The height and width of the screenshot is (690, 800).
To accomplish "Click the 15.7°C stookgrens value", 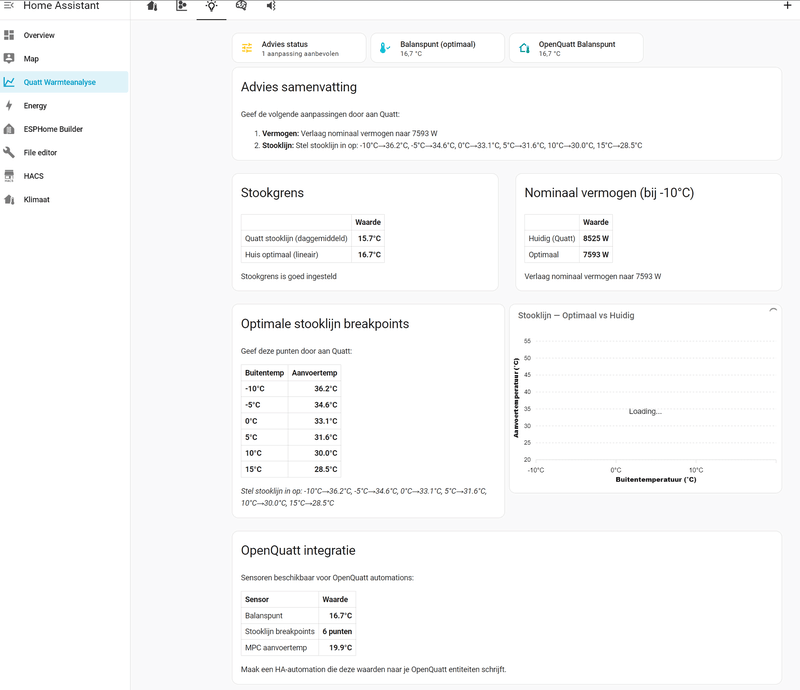I will click(369, 238).
